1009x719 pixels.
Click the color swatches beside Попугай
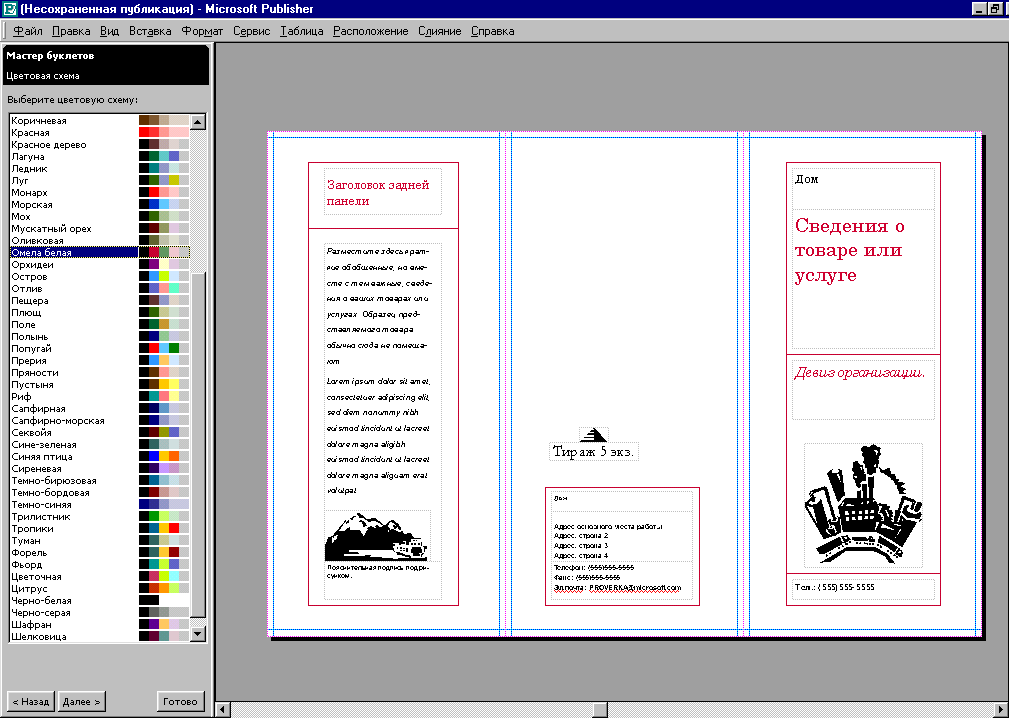click(163, 349)
